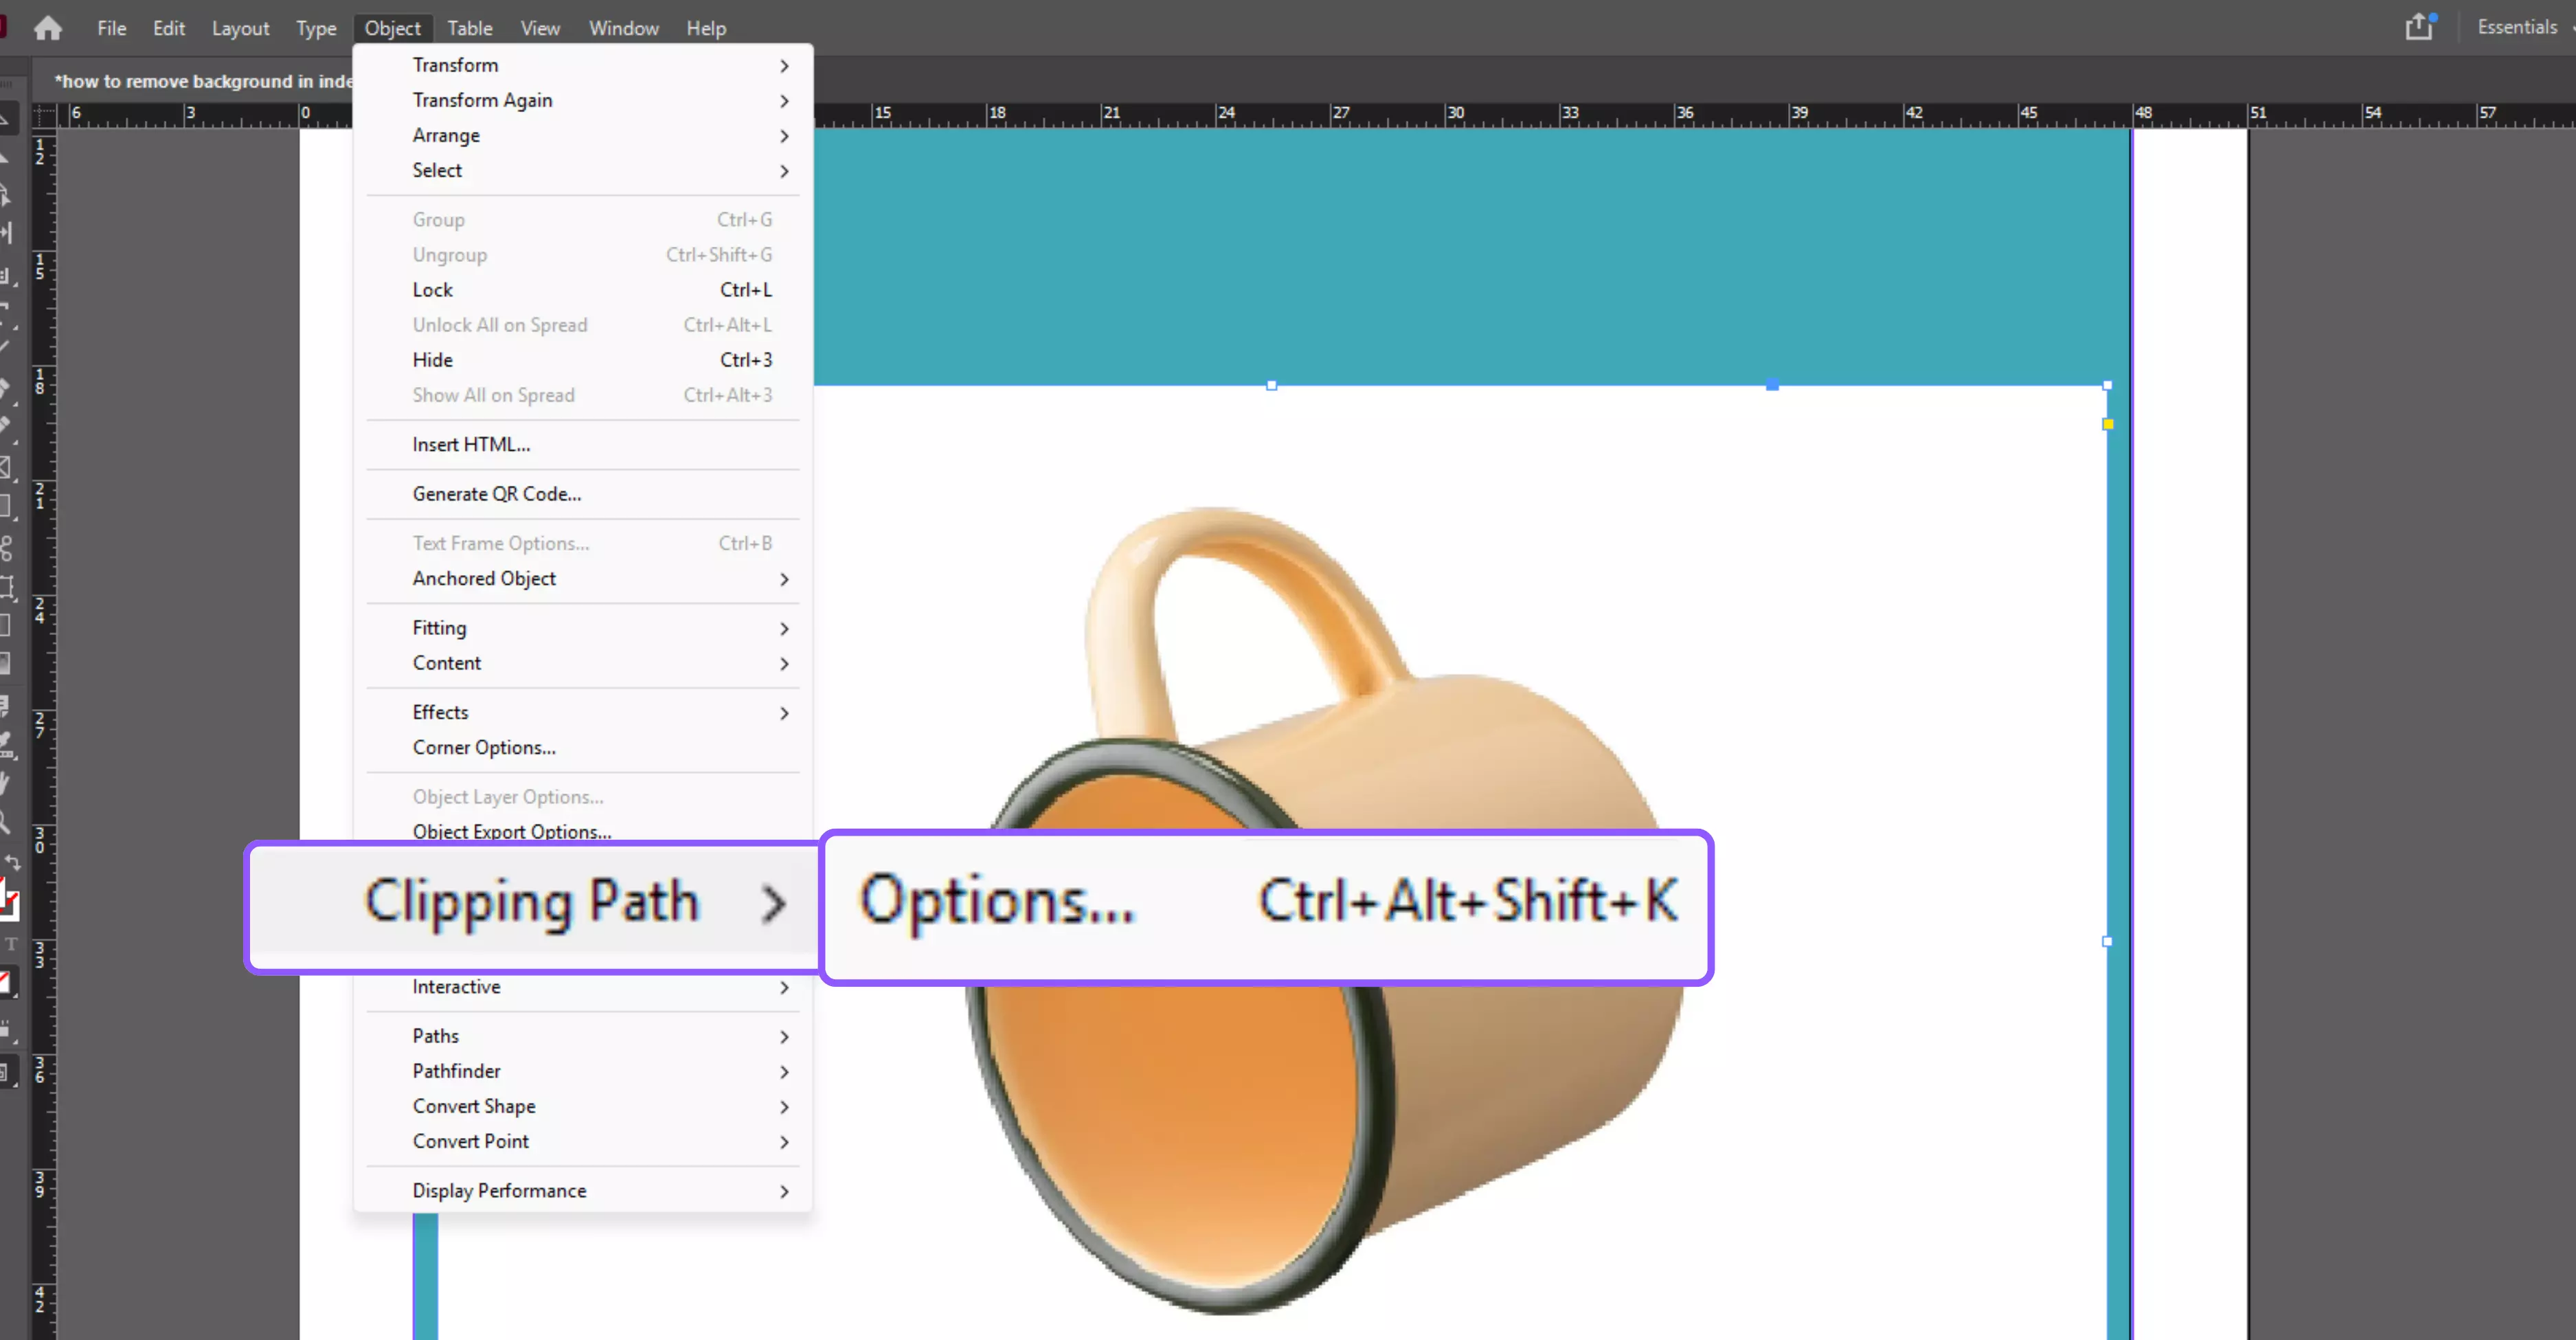The width and height of the screenshot is (2576, 1340).
Task: Select the Hand tool
Action: click(x=5, y=783)
